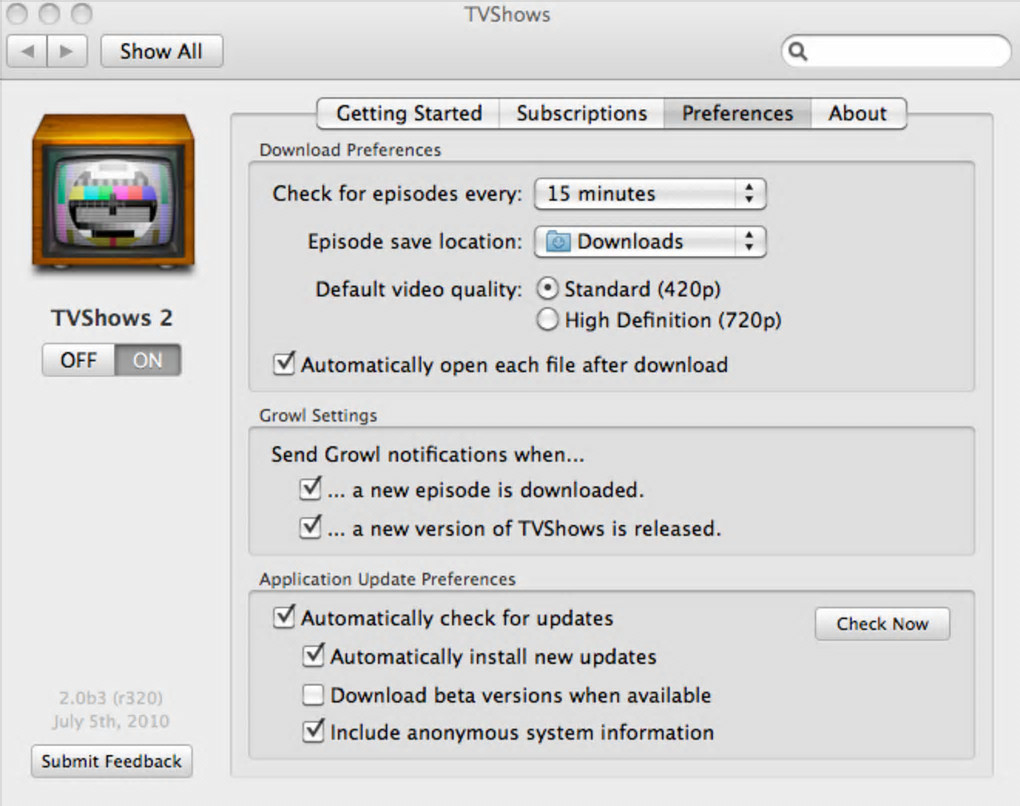
Task: Click the yellow minimize window button
Action: 49,13
